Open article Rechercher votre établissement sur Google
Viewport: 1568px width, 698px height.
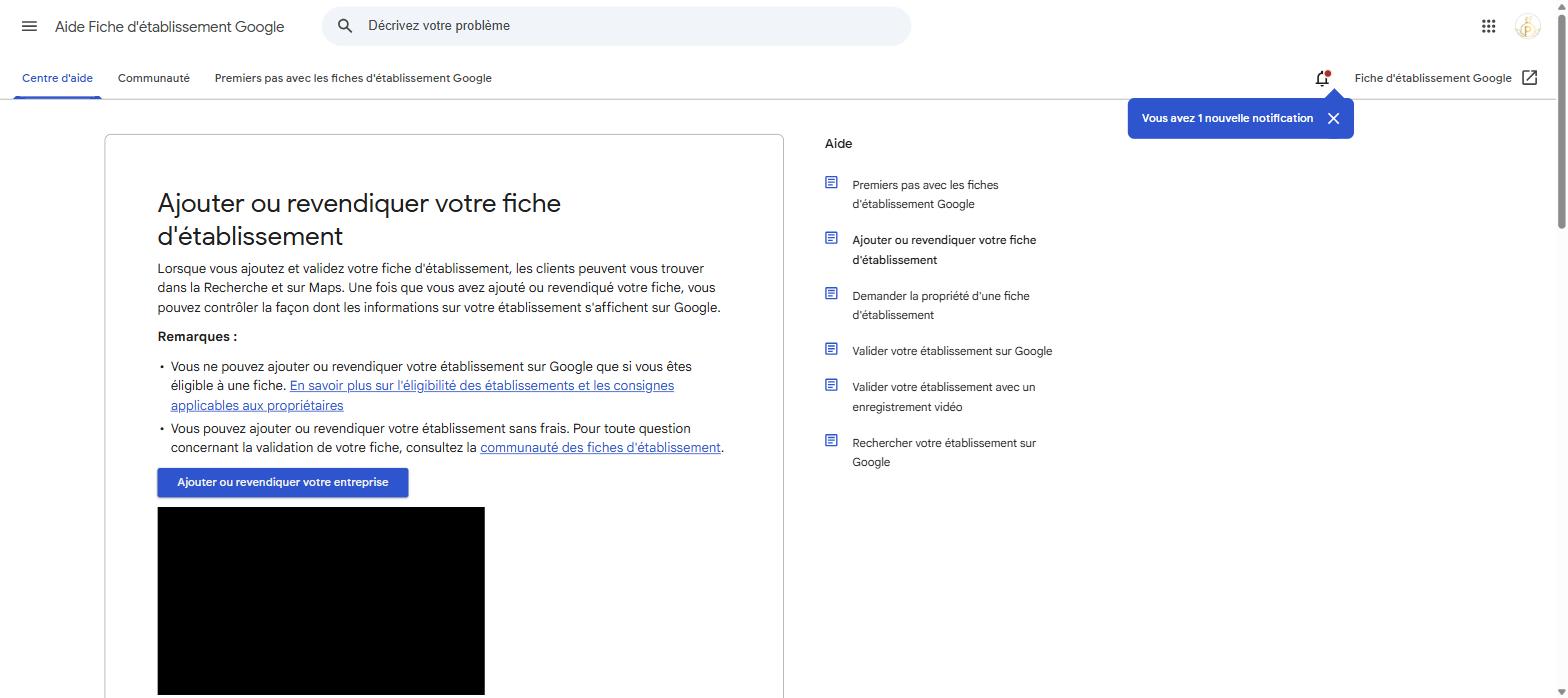[x=943, y=452]
